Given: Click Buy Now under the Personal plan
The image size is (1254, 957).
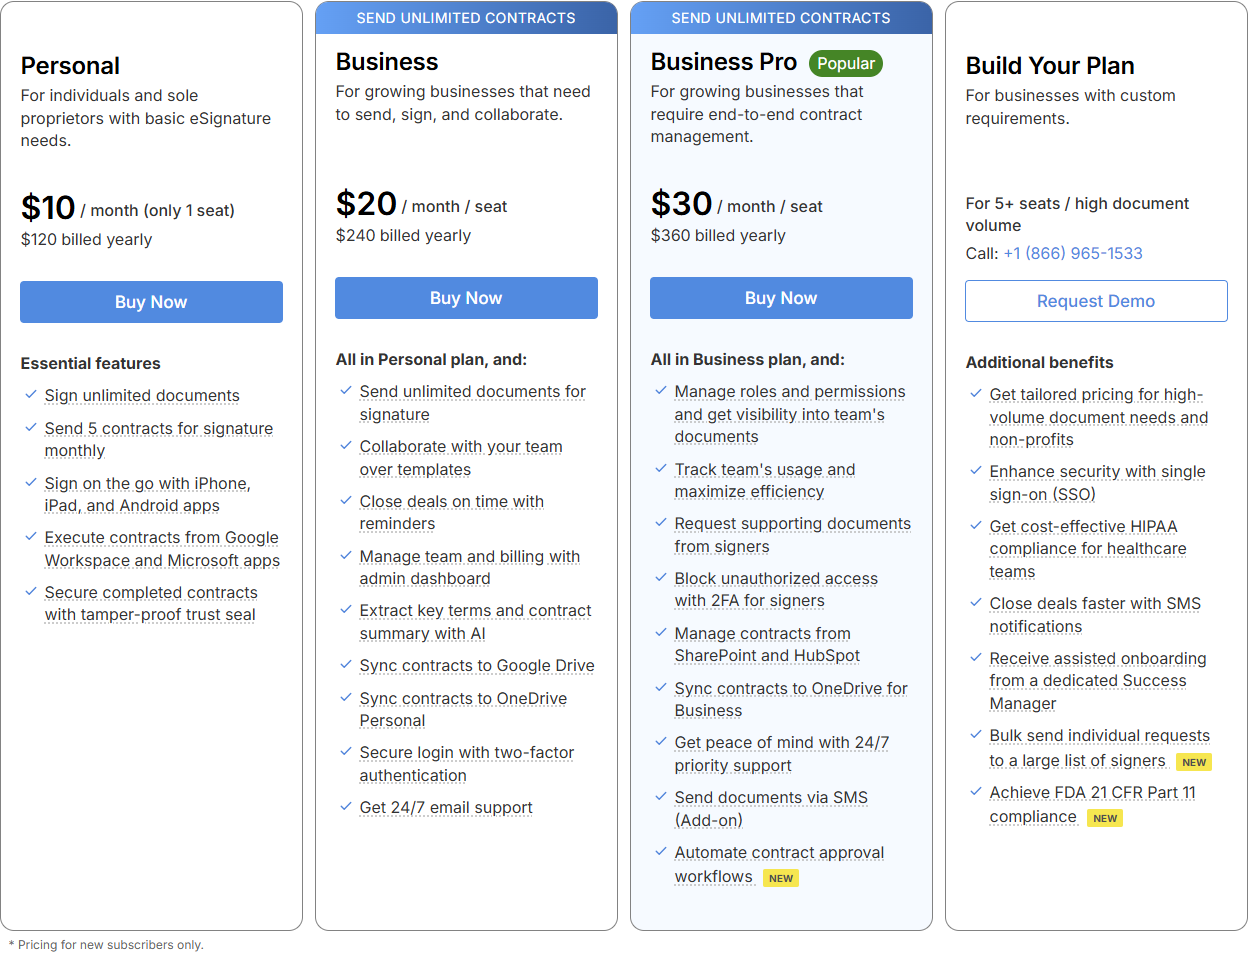Looking at the screenshot, I should 151,301.
